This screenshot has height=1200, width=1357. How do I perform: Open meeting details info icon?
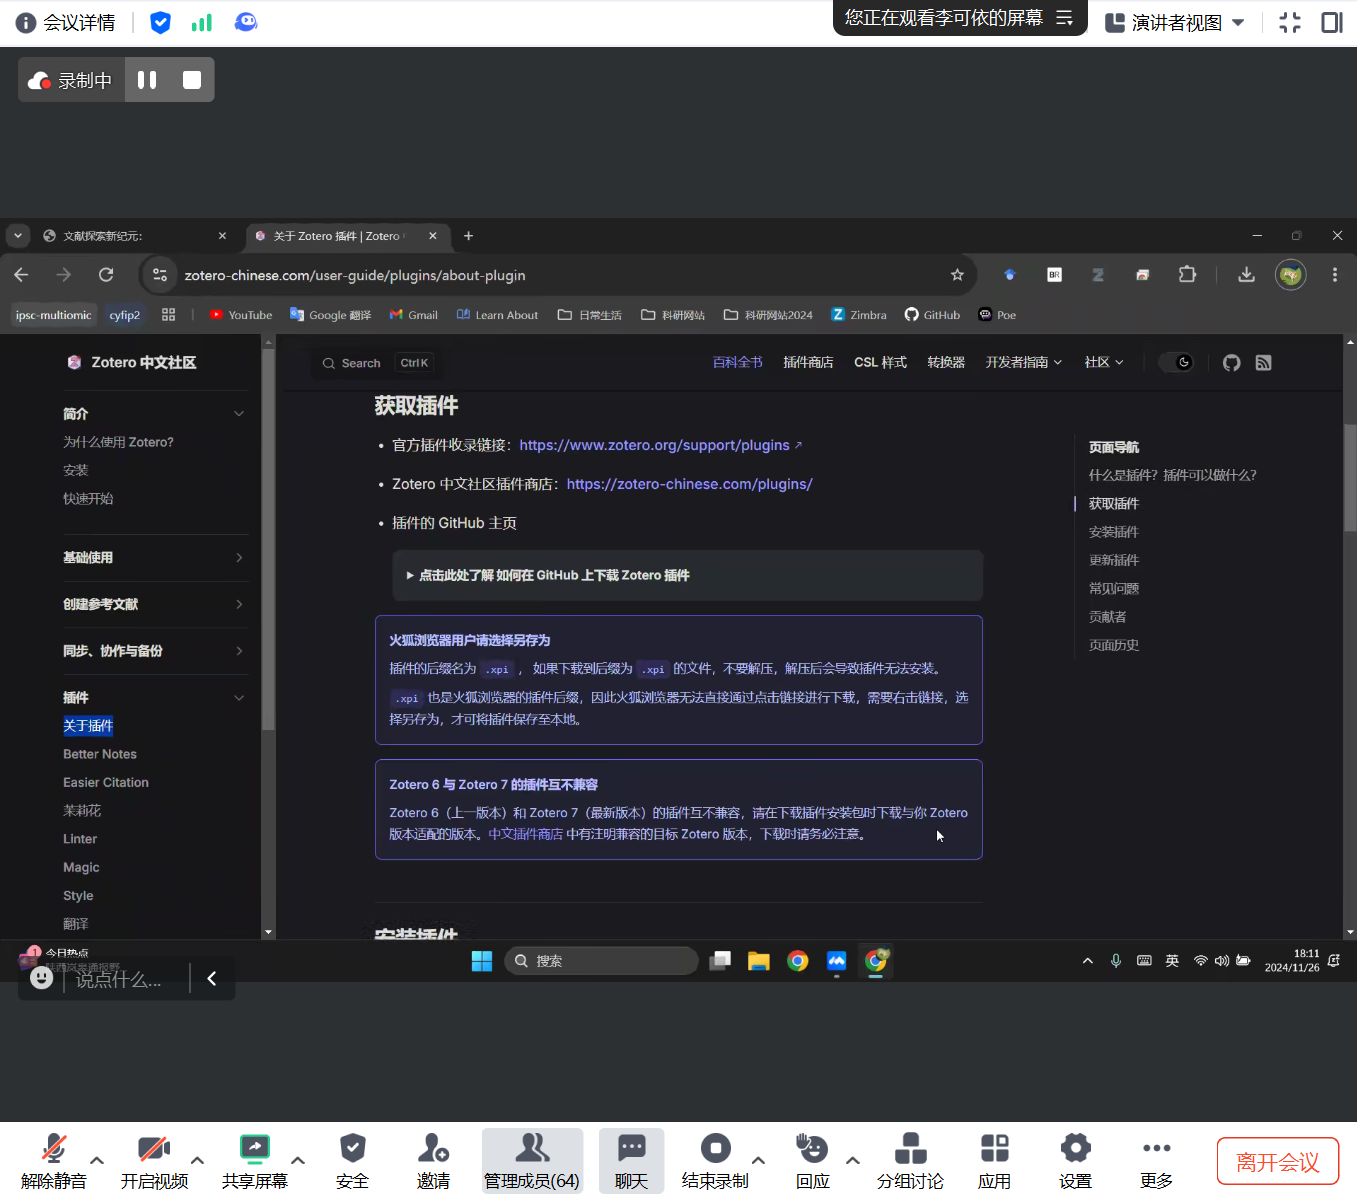point(27,22)
